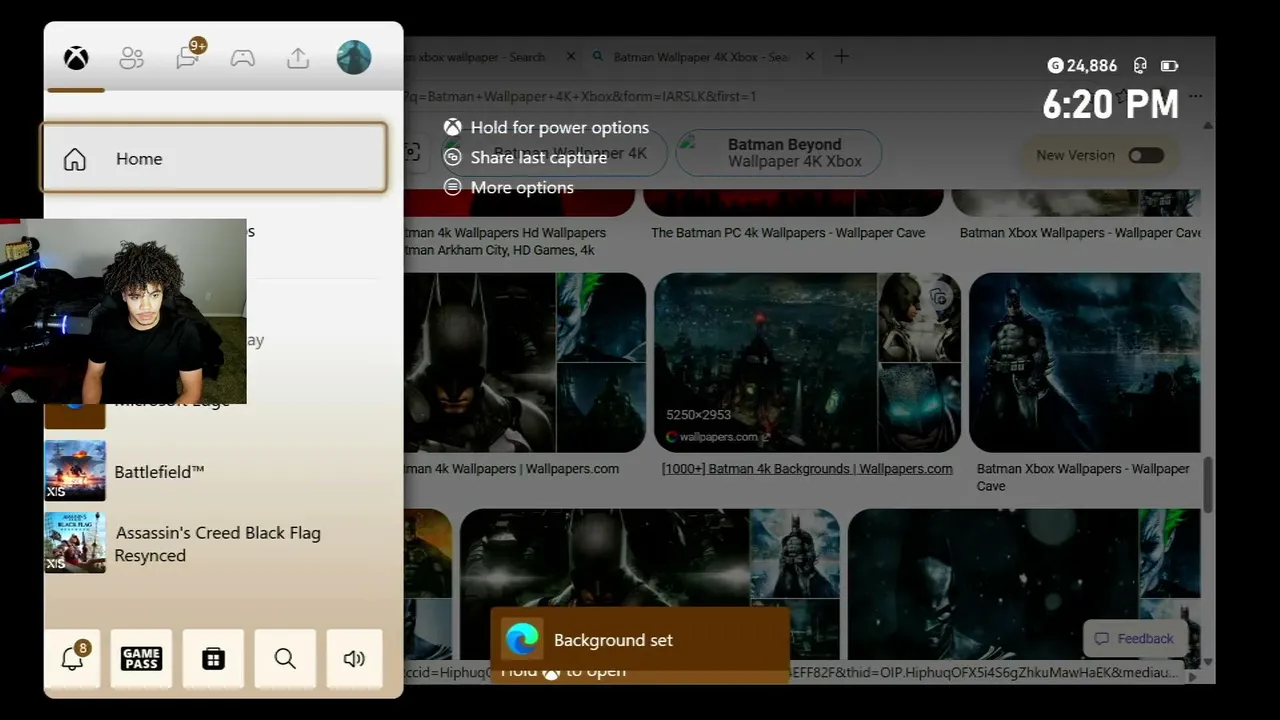
Task: Open Search in the Xbox guide
Action: point(285,659)
